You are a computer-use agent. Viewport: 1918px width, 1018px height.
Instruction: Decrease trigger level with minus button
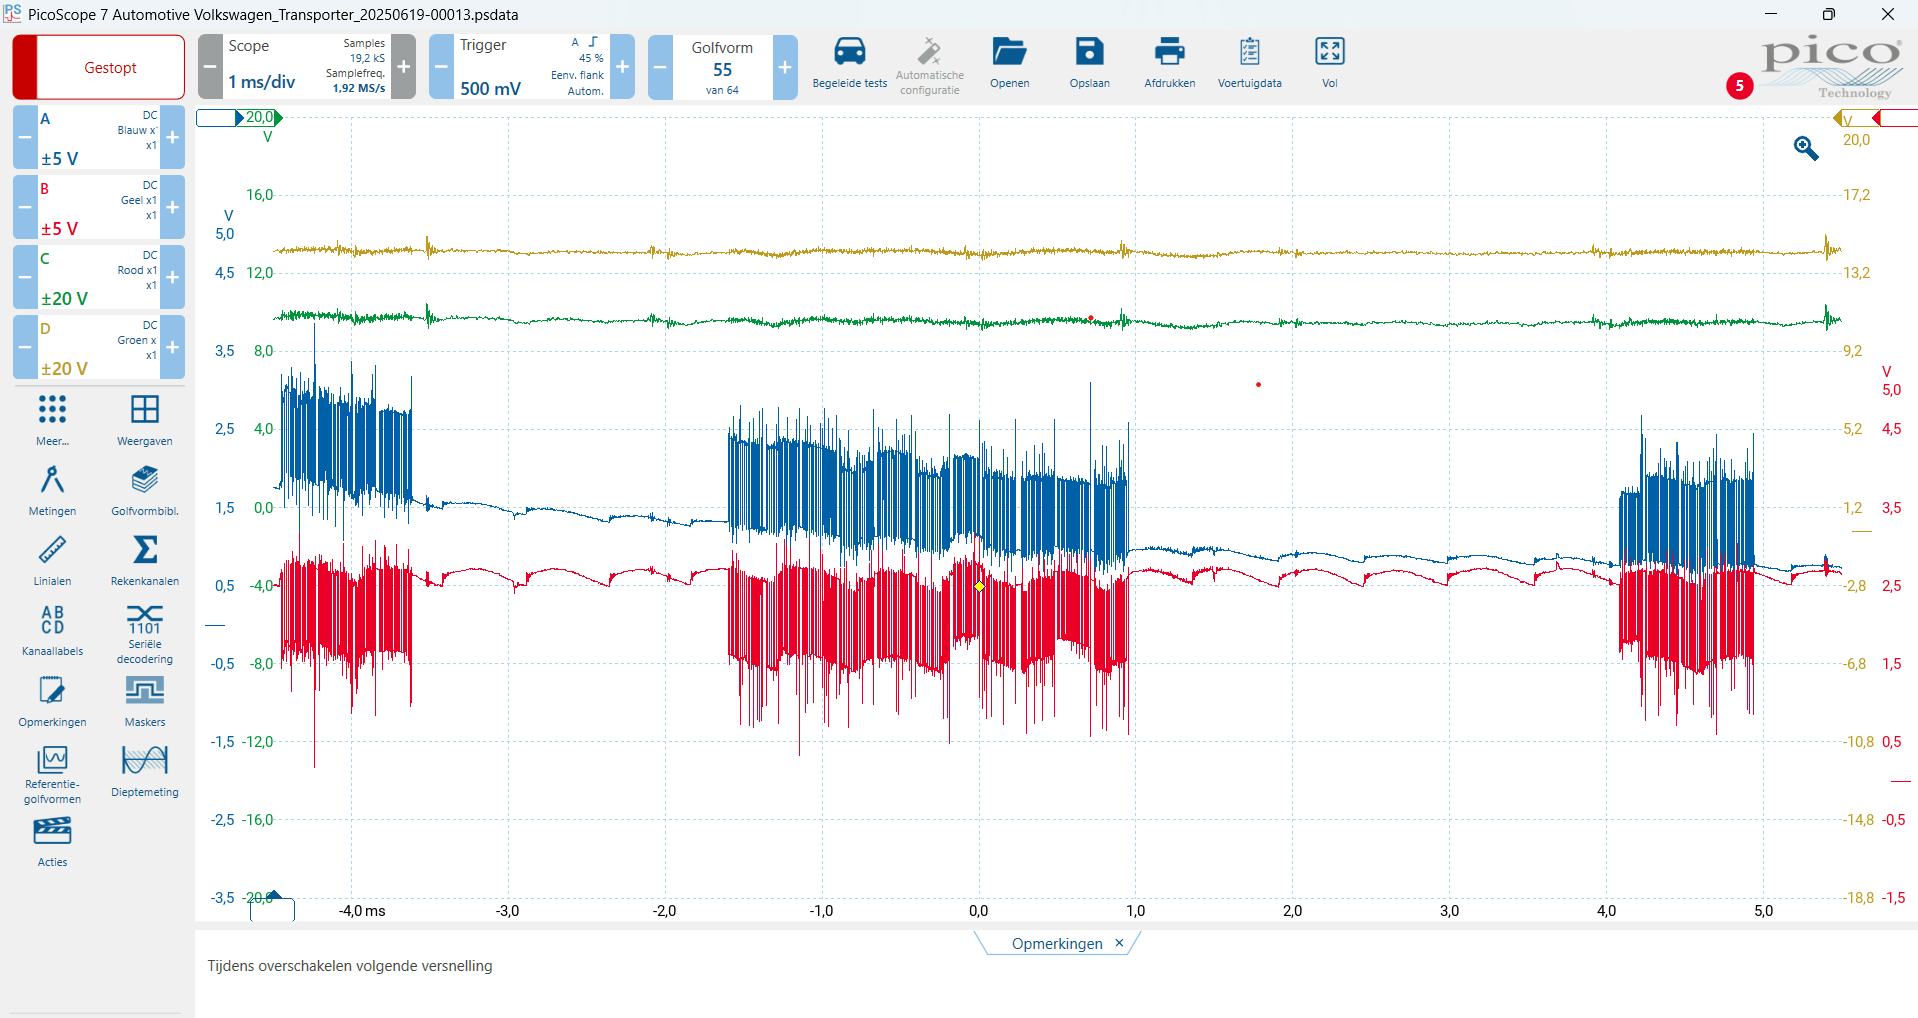(x=441, y=67)
